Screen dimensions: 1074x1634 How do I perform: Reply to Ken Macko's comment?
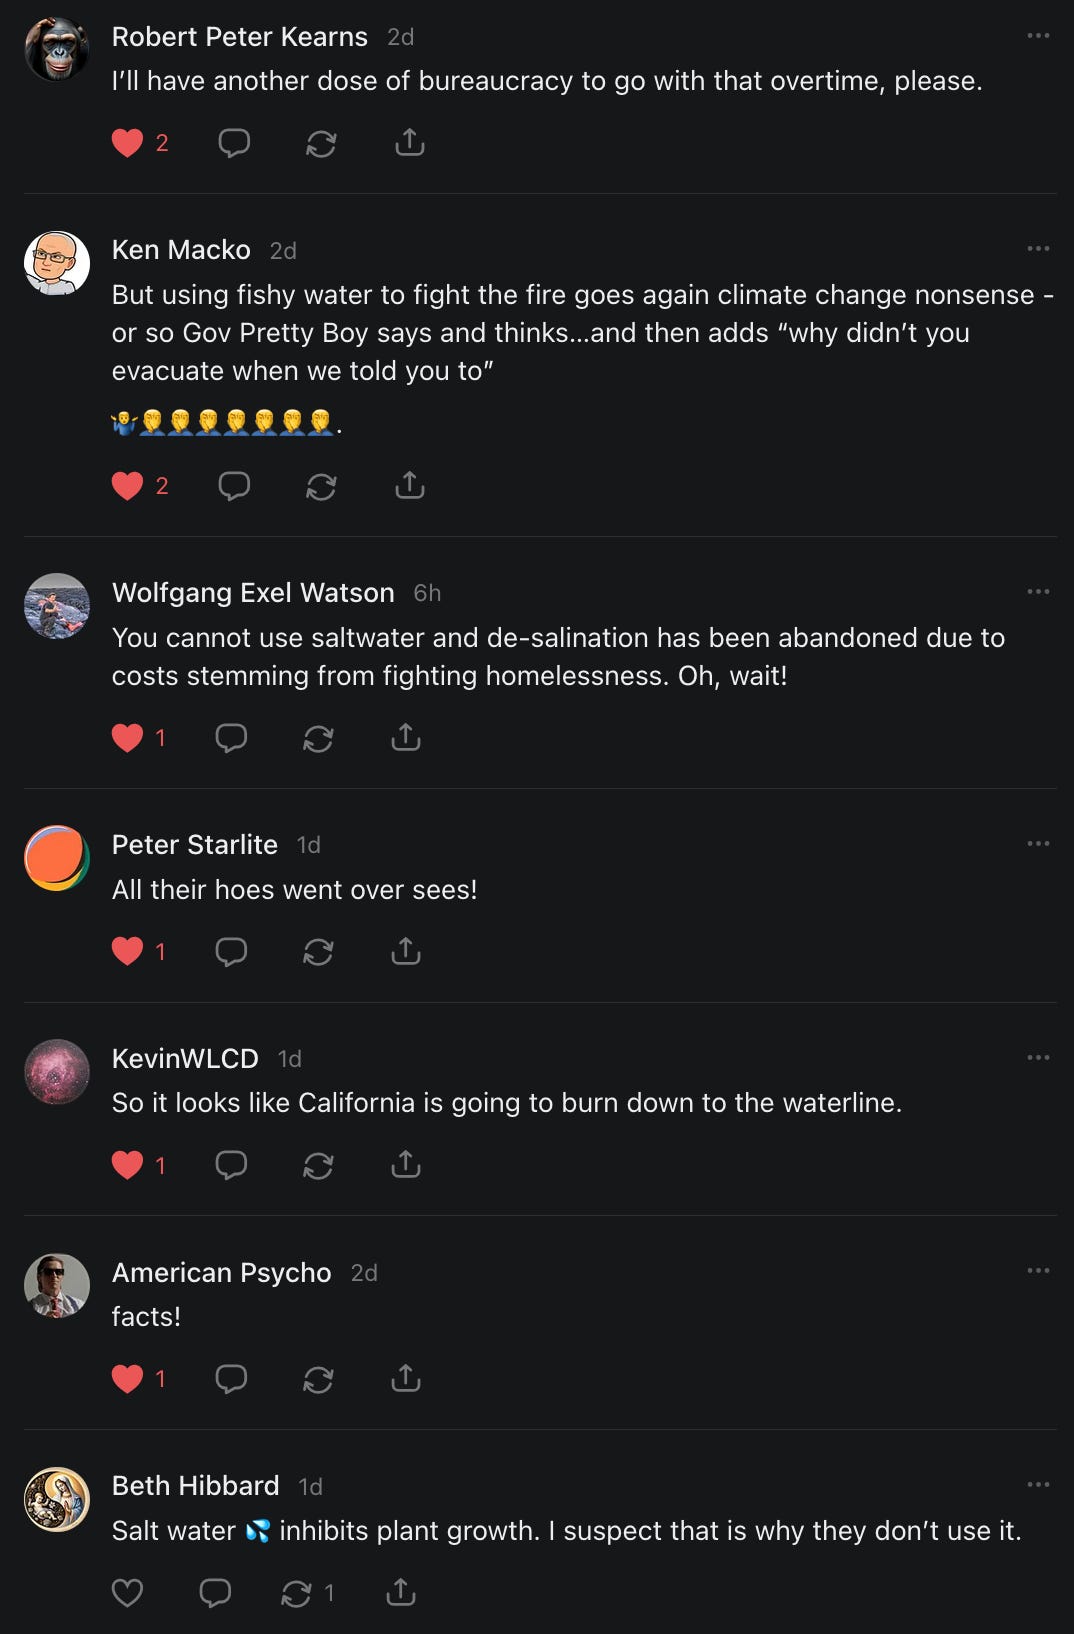click(x=233, y=486)
